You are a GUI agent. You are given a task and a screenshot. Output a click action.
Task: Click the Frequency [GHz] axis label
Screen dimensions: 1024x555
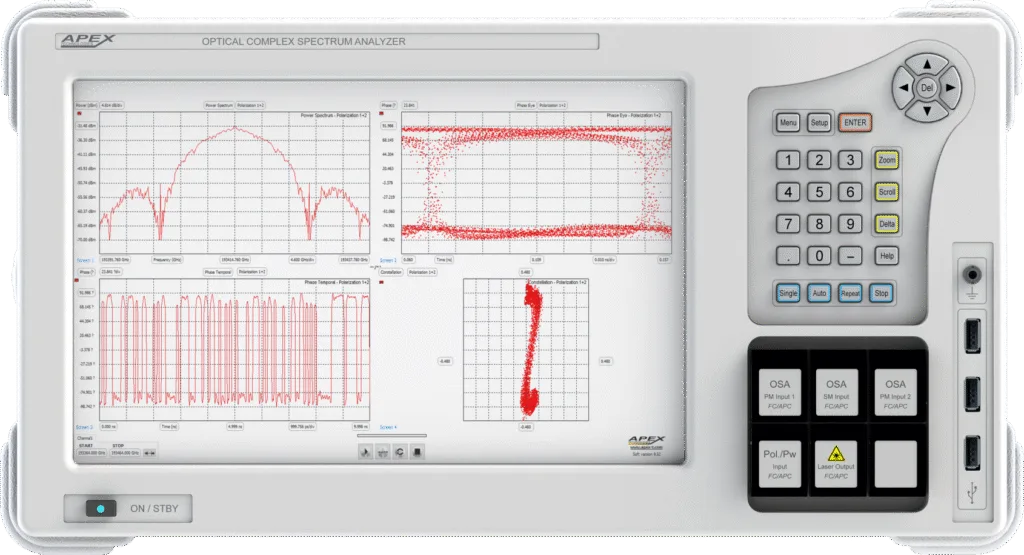[x=167, y=260]
